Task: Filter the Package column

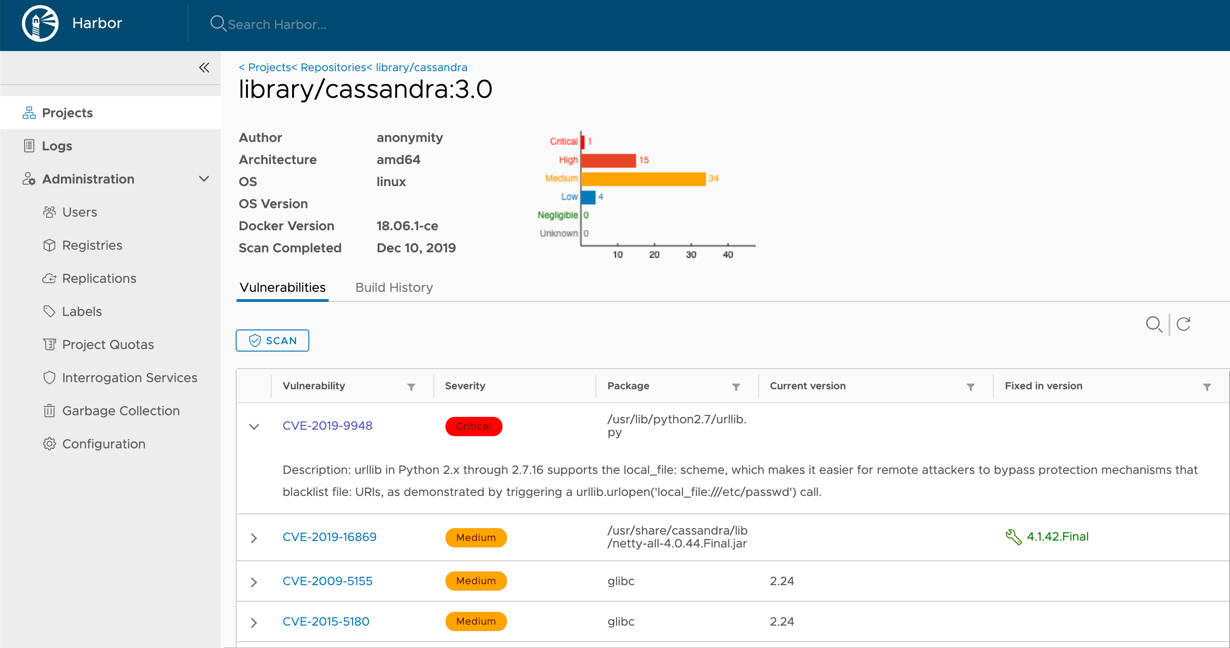Action: [736, 387]
